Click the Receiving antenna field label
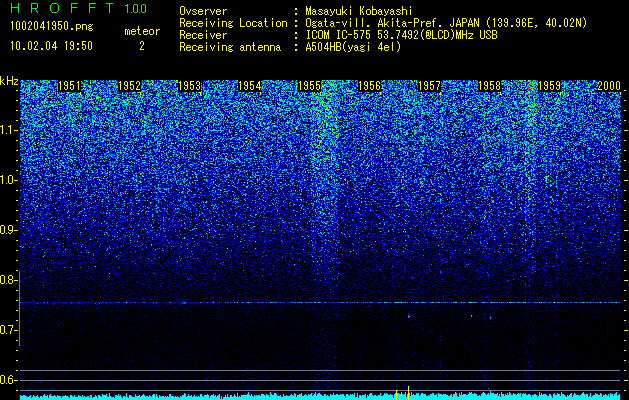Screen dimensions: 629x400 230,47
